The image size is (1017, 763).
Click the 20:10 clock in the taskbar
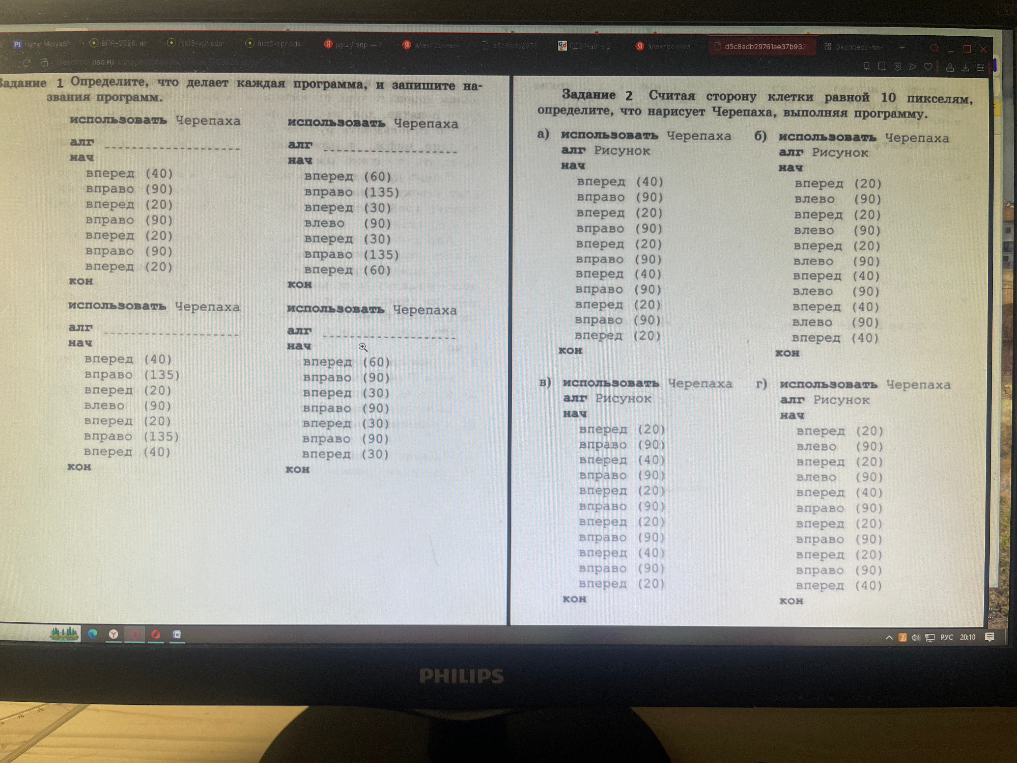[967, 637]
